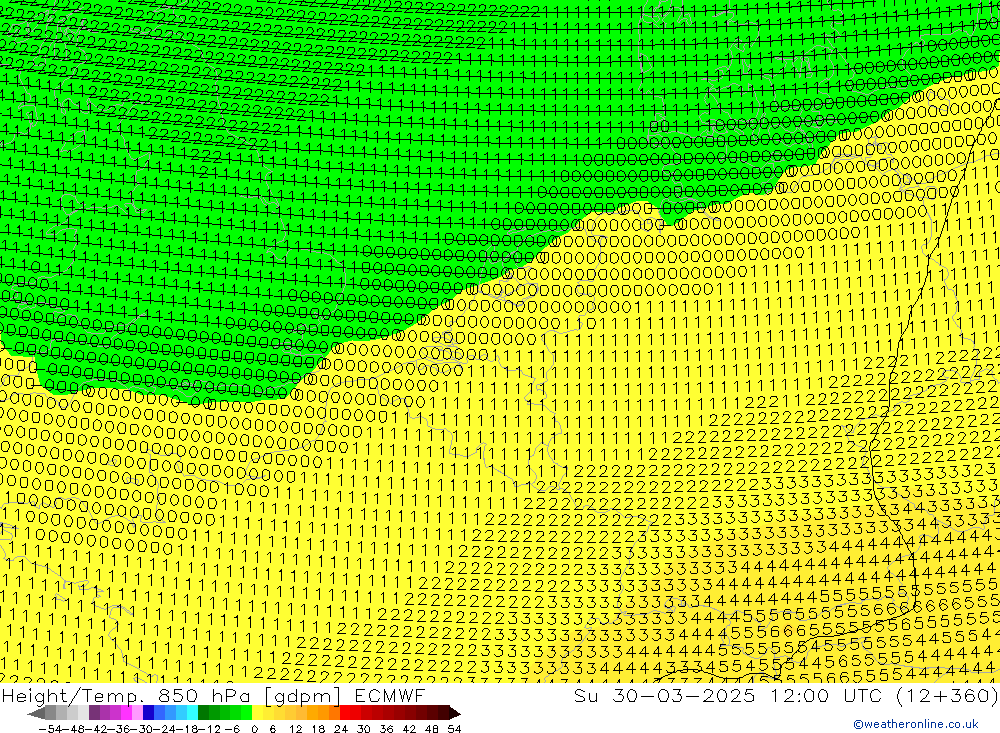Click the "ECMWF" model label
The height and width of the screenshot is (733, 1000).
389,696
